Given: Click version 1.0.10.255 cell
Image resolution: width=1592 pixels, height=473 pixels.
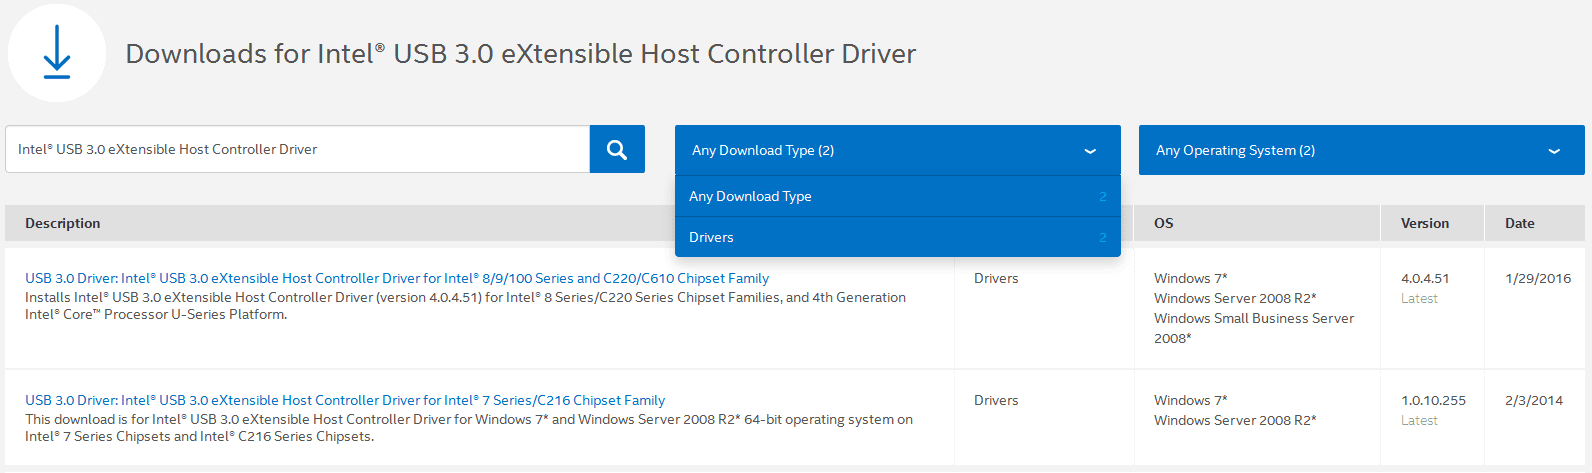Looking at the screenshot, I should [x=1433, y=400].
